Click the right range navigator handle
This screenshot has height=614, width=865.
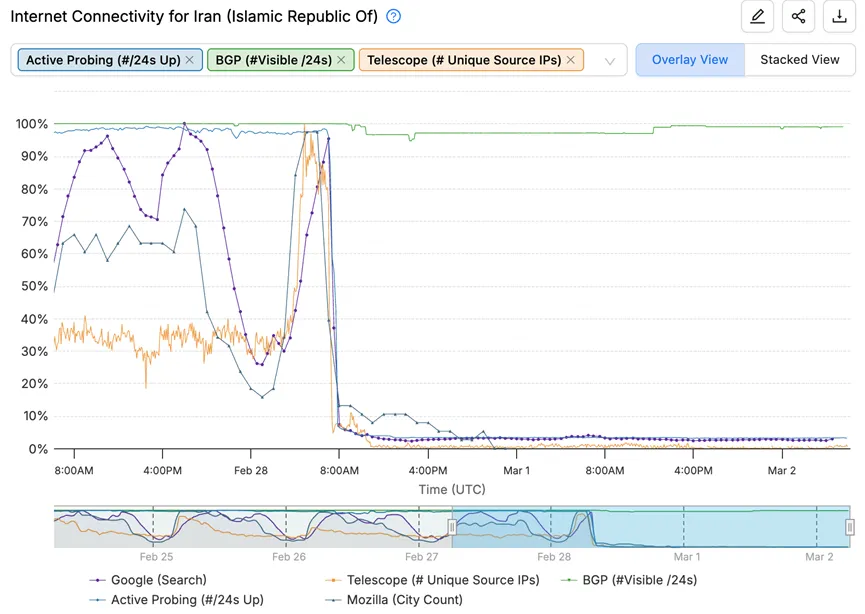pyautogui.click(x=850, y=526)
